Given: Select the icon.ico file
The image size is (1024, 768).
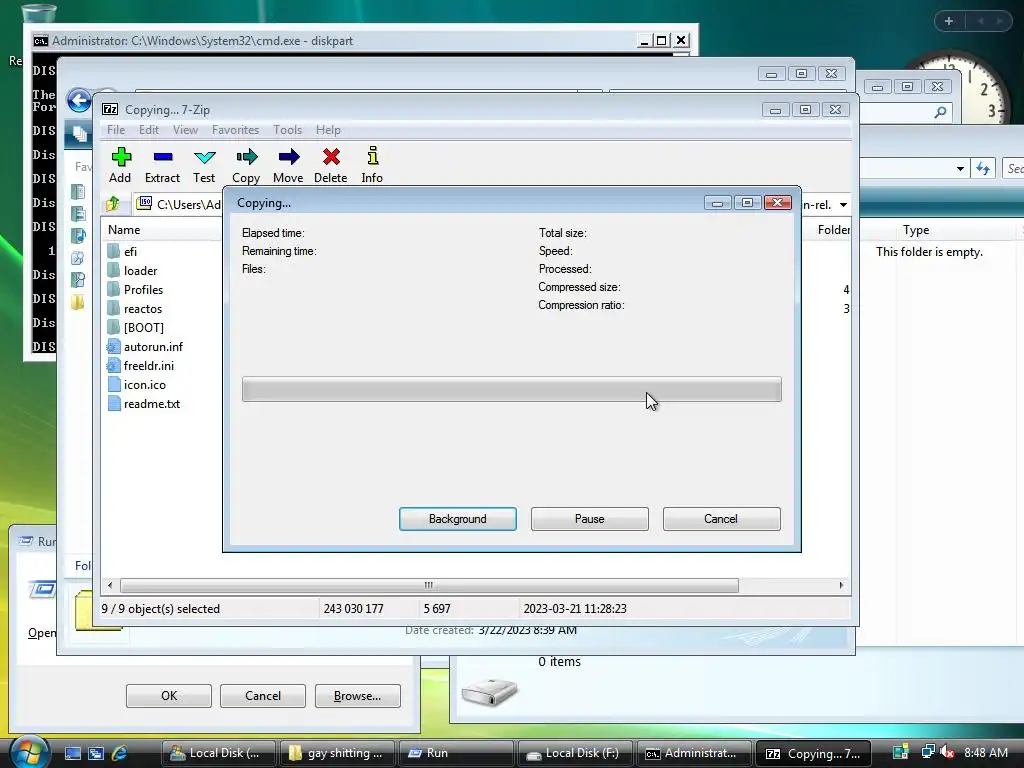Looking at the screenshot, I should click(144, 385).
